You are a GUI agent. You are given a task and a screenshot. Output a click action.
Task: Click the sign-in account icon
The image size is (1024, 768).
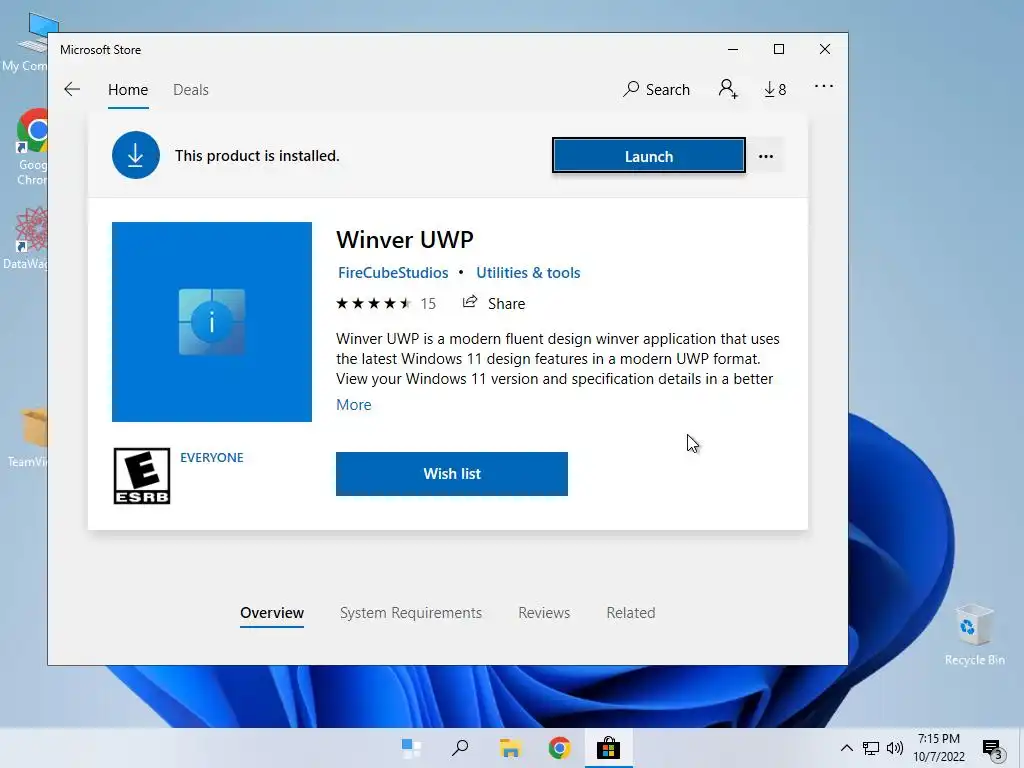point(728,89)
